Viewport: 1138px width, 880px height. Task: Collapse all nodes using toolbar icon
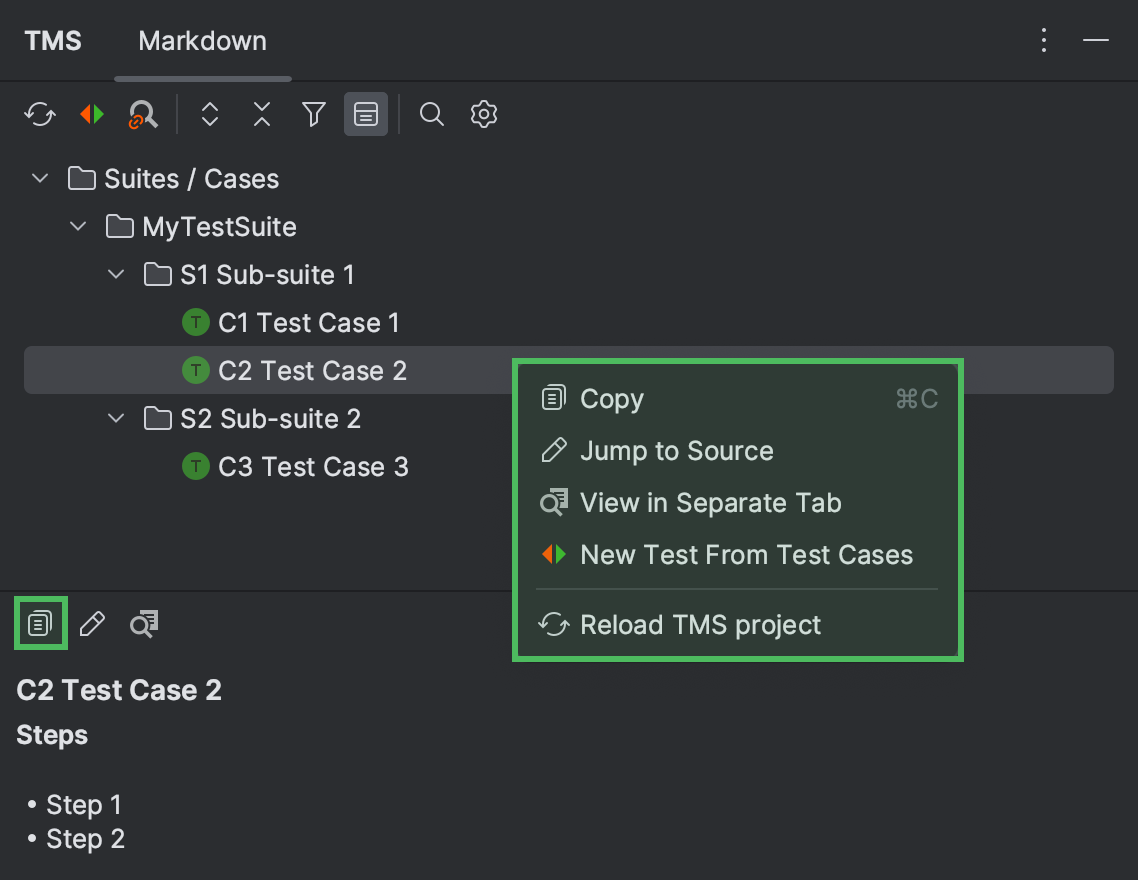click(261, 114)
